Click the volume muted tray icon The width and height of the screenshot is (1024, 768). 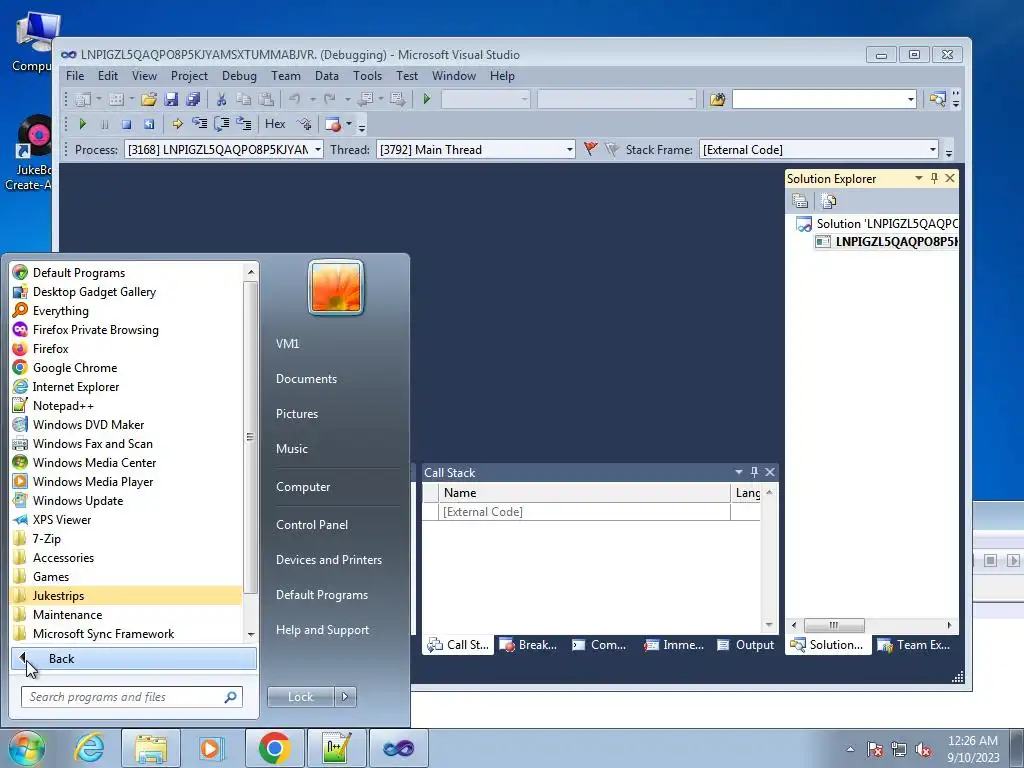click(x=923, y=750)
